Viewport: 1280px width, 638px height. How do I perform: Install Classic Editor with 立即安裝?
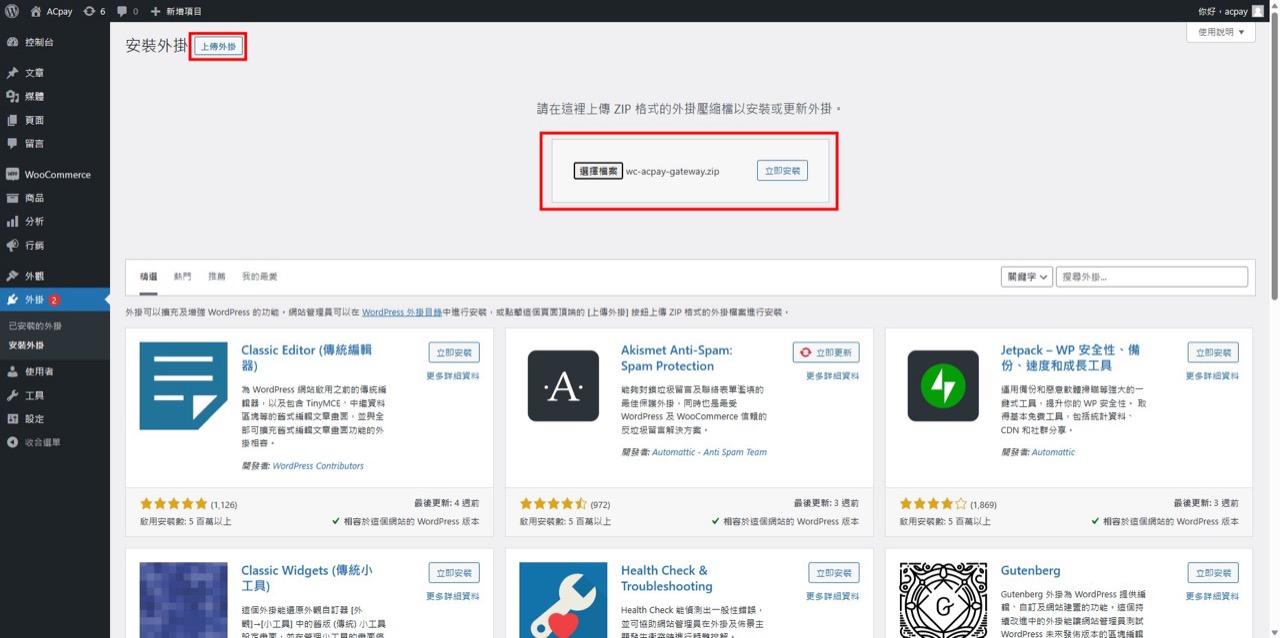(454, 353)
